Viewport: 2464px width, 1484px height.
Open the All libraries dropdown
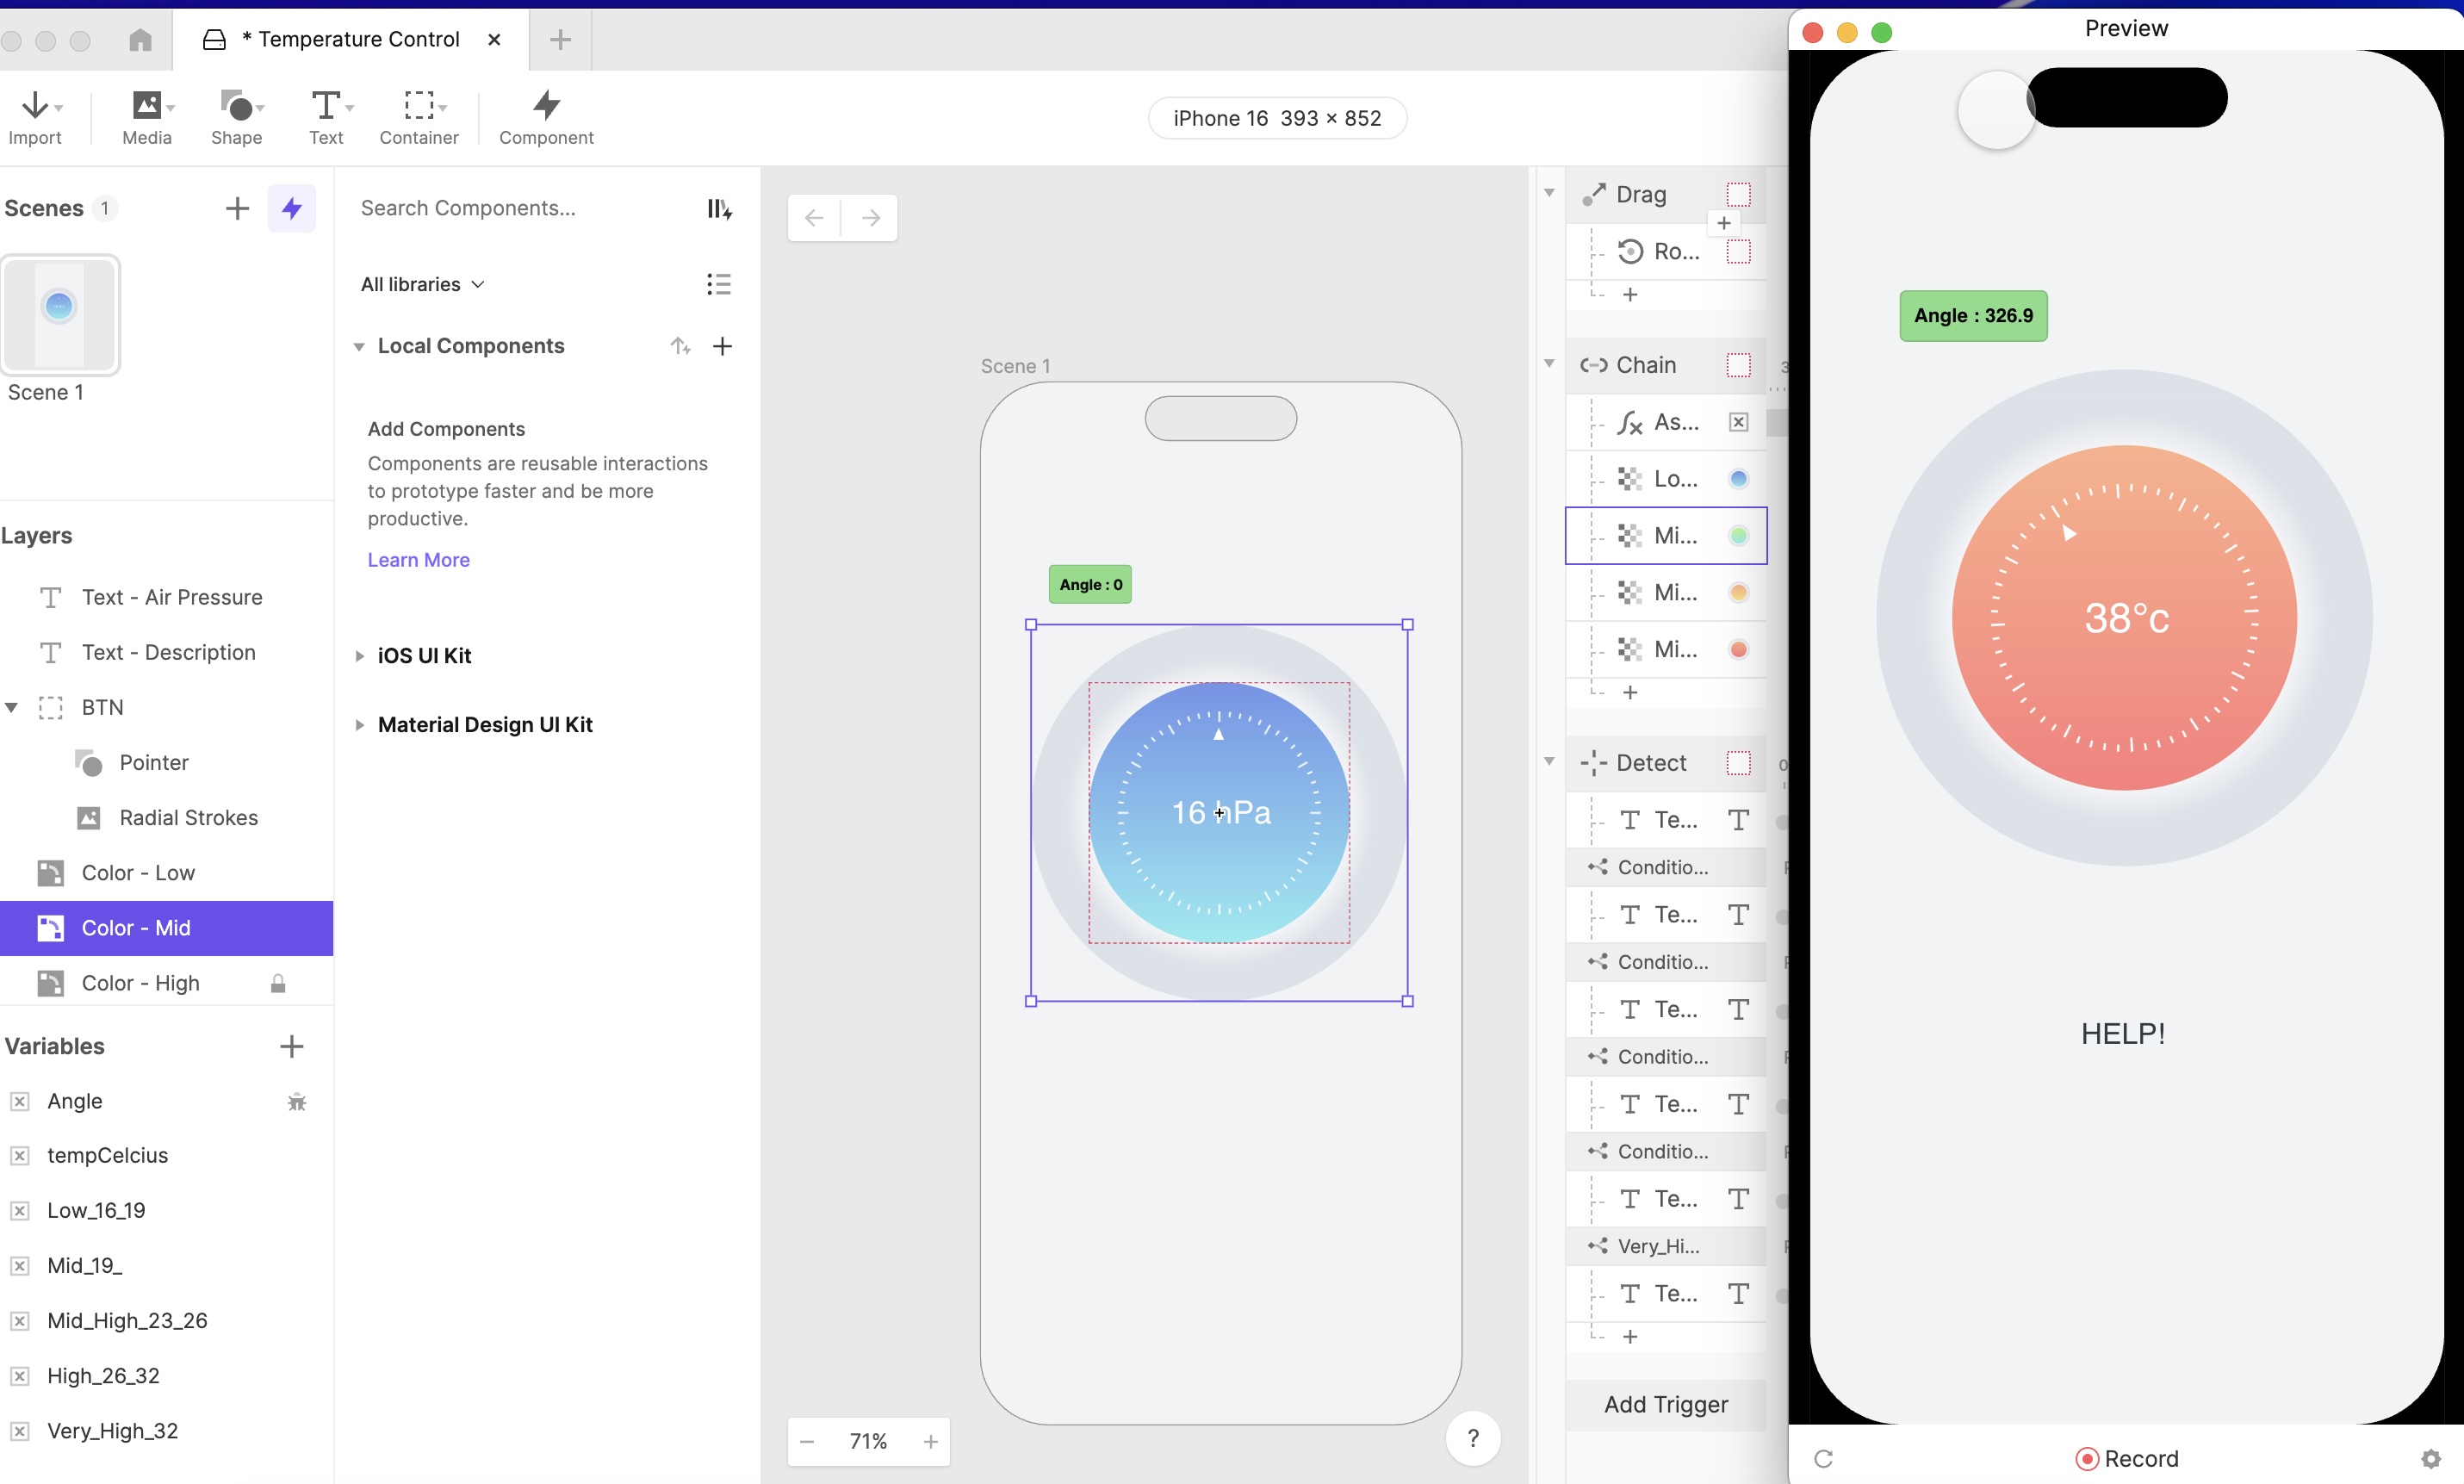click(422, 284)
